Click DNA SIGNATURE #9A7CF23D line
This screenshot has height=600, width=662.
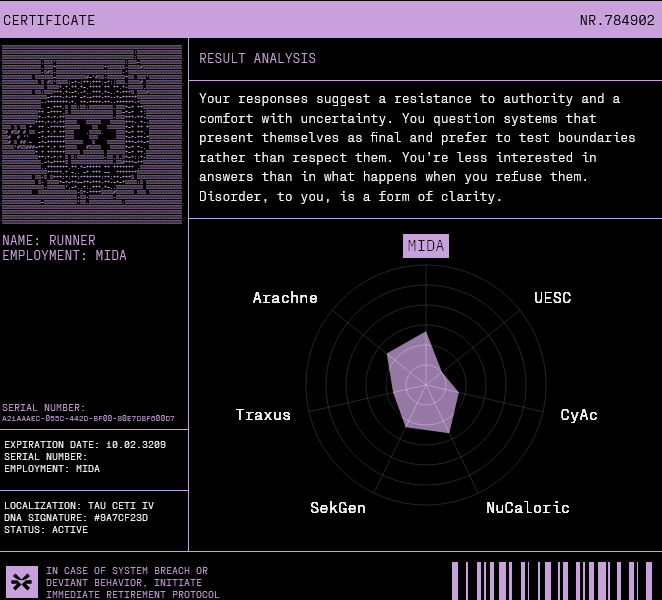(x=76, y=518)
